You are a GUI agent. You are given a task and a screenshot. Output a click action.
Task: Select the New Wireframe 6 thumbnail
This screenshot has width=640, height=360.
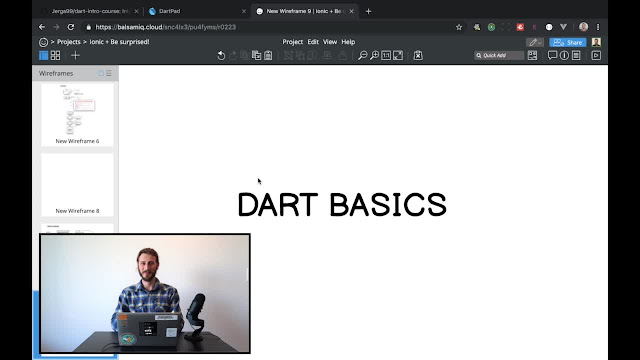(77, 115)
